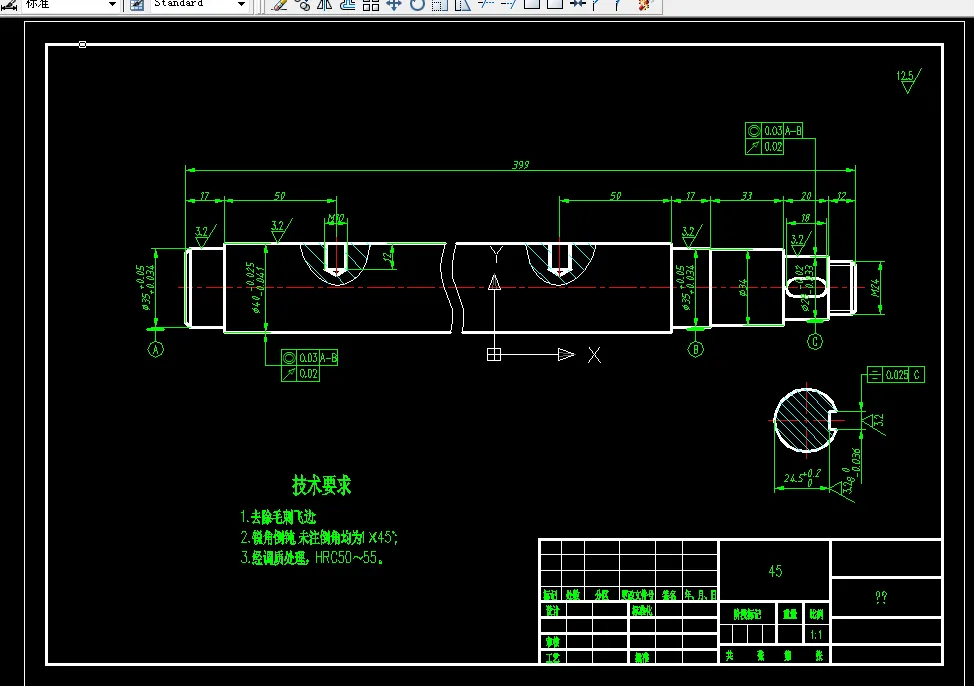
Task: Click the hatched keyway cross-section circle
Action: 805,420
